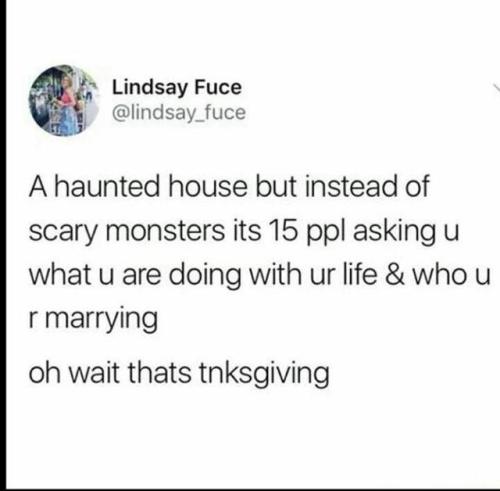
Task: Select the line starting 'scary monsters its 15'
Action: [x=244, y=232]
